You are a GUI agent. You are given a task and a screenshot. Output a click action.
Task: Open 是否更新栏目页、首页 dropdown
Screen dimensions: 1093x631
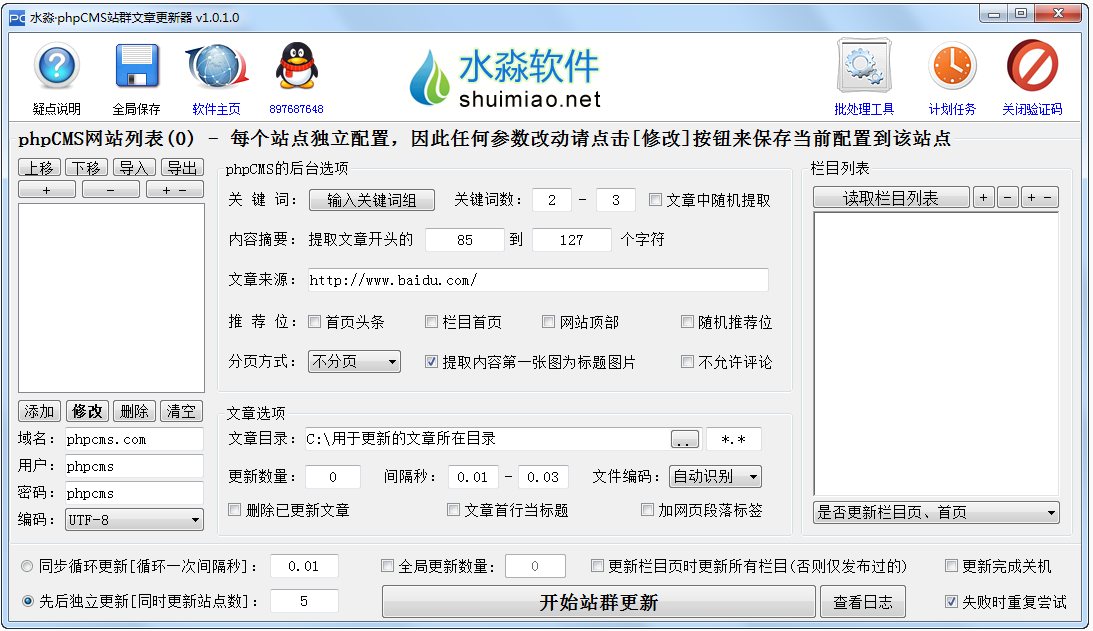936,513
